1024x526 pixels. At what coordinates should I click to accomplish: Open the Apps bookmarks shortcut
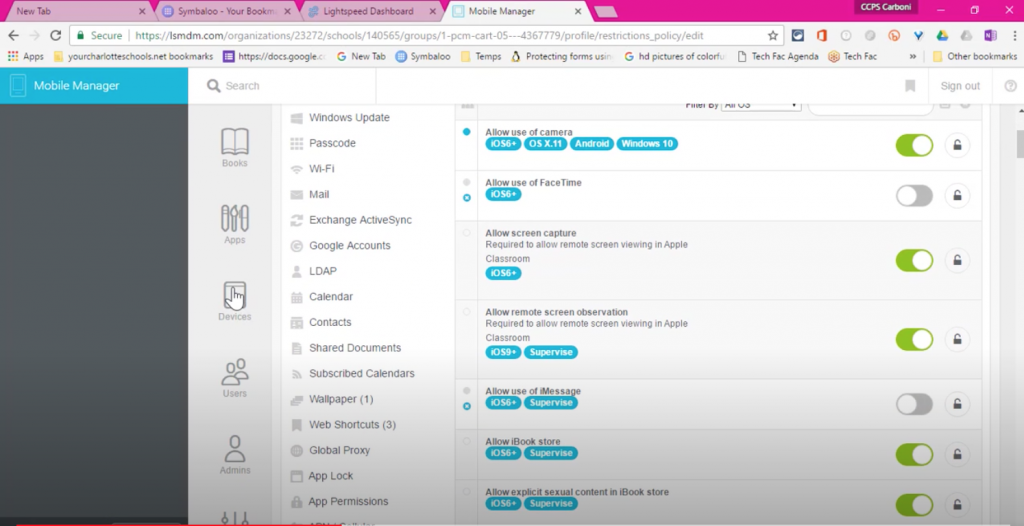coord(25,56)
